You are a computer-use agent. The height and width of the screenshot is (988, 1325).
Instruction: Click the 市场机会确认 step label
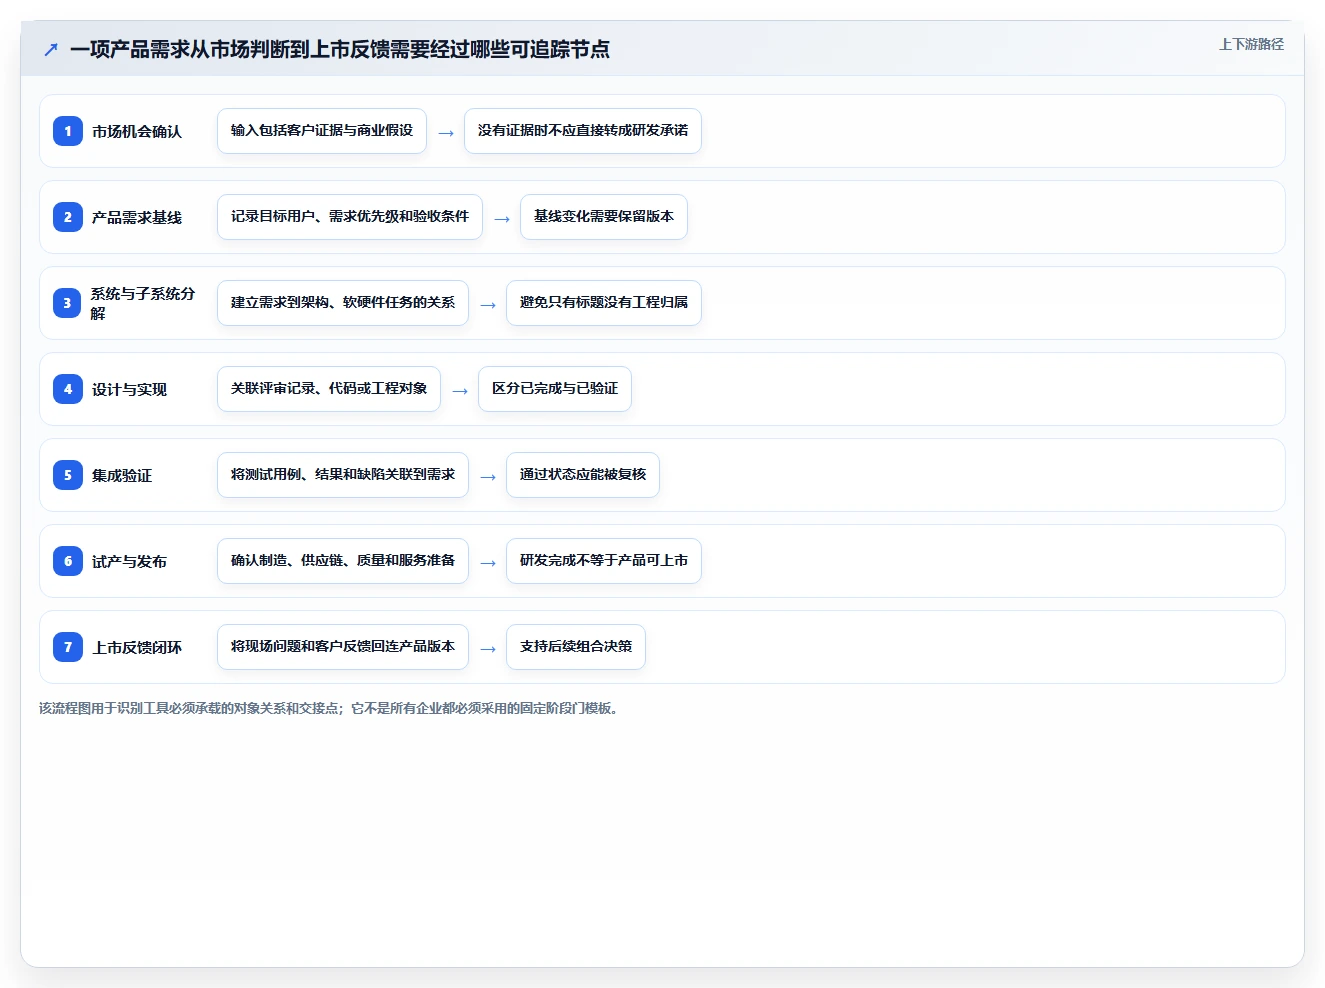click(x=137, y=131)
